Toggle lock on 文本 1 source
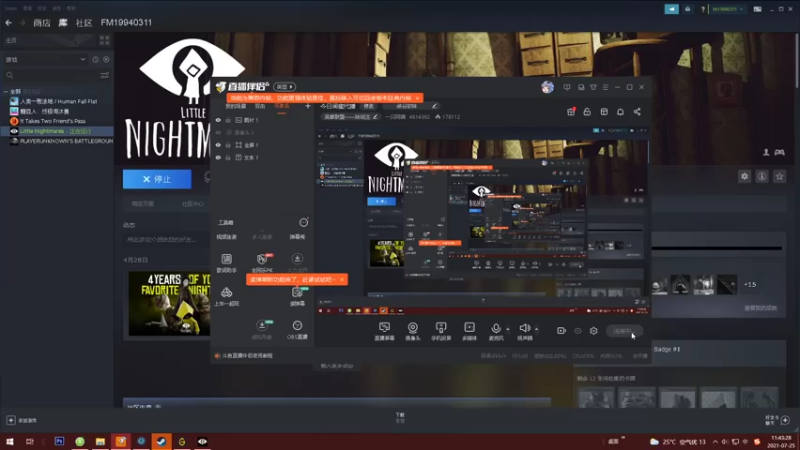800x450 pixels. pos(228,158)
